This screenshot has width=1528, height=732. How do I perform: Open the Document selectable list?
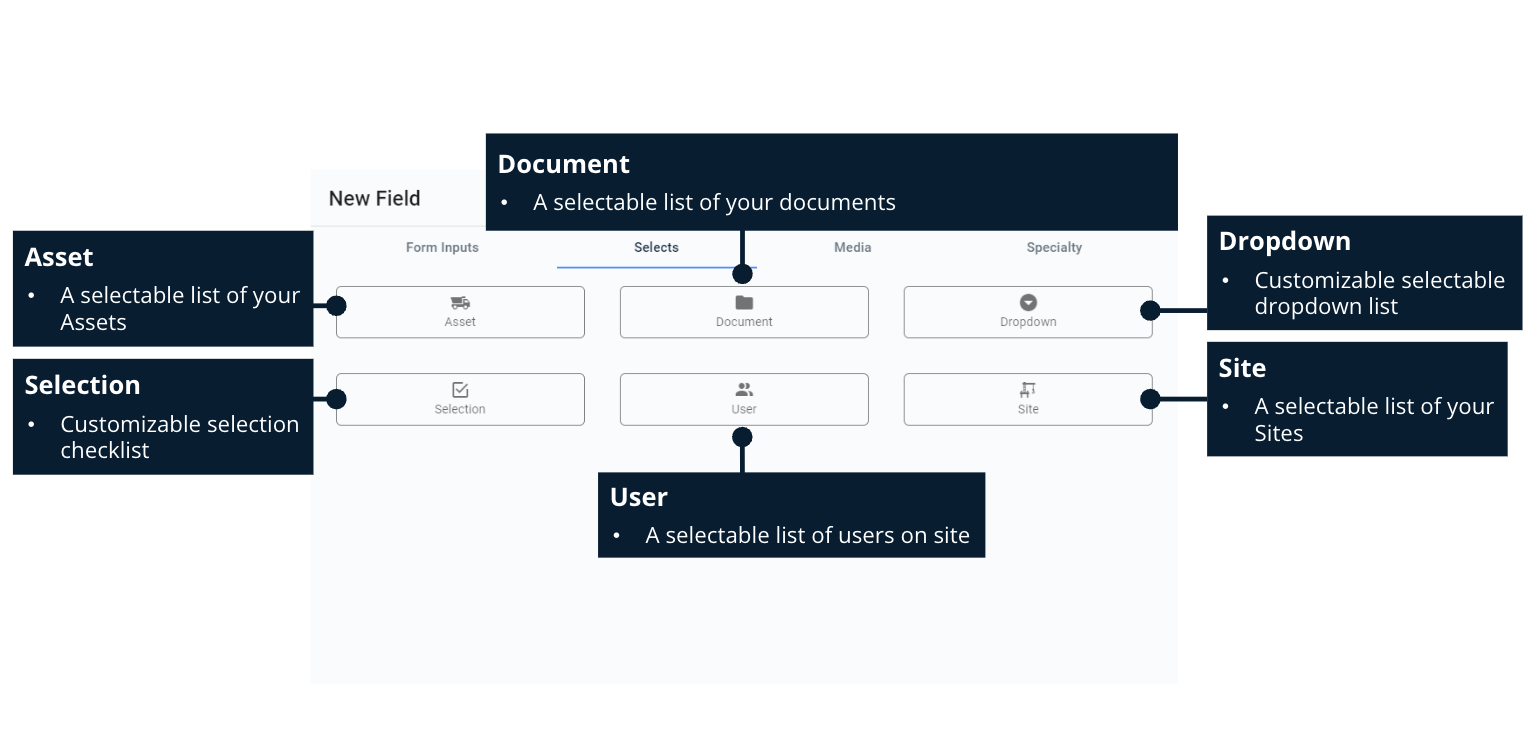tap(744, 311)
